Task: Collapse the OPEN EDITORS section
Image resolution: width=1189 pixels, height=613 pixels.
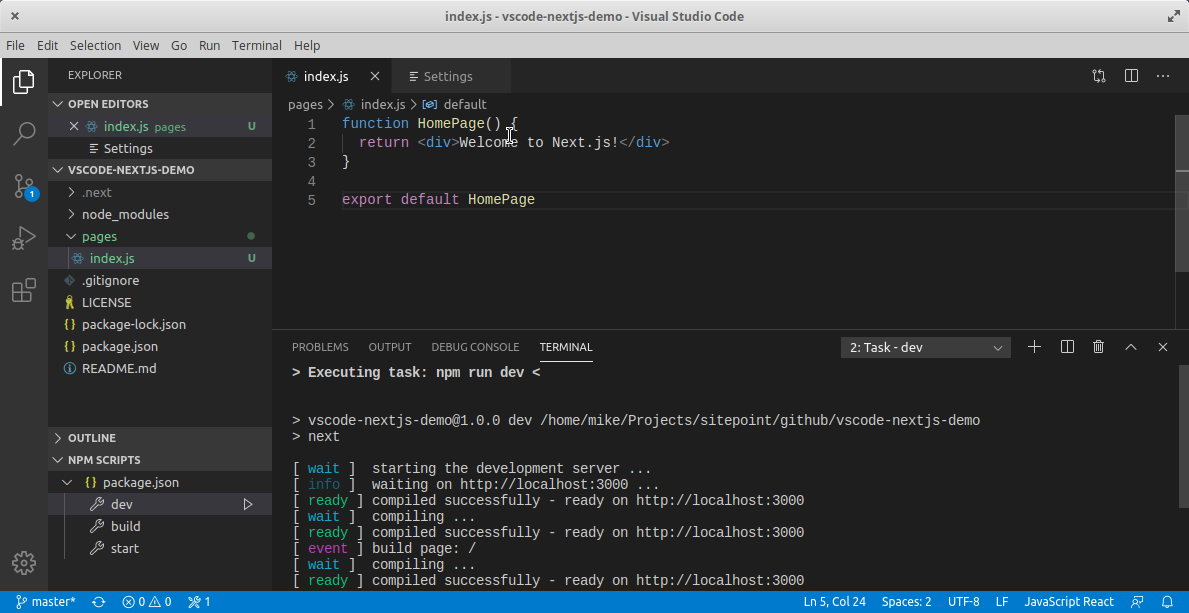Action: [x=58, y=103]
